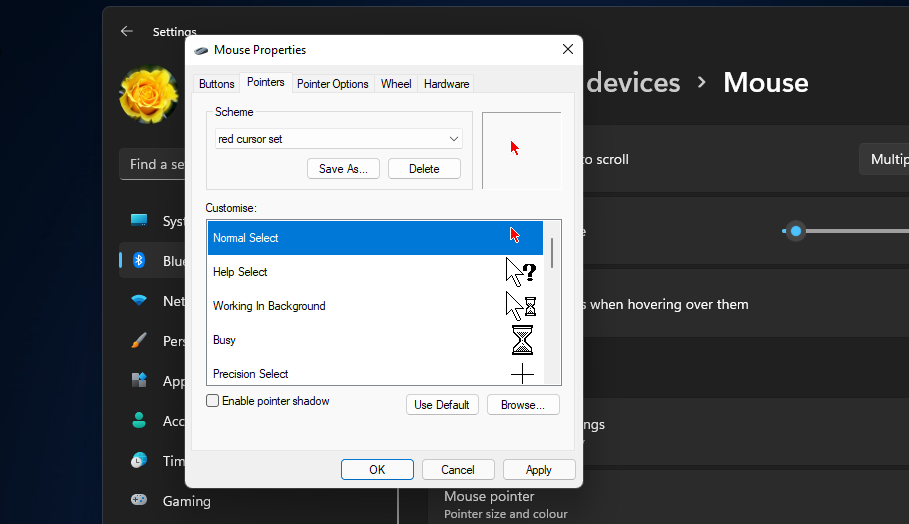Click Cancel in Mouse Properties
Image resolution: width=909 pixels, height=524 pixels.
[458, 470]
